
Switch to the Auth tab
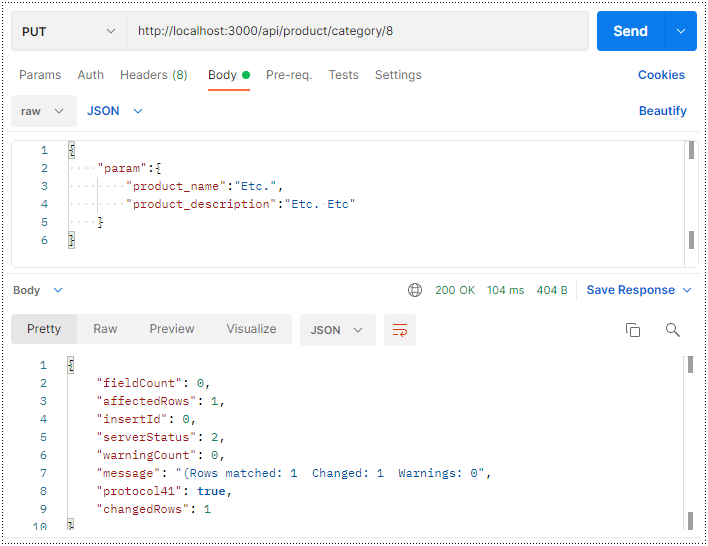pos(91,75)
